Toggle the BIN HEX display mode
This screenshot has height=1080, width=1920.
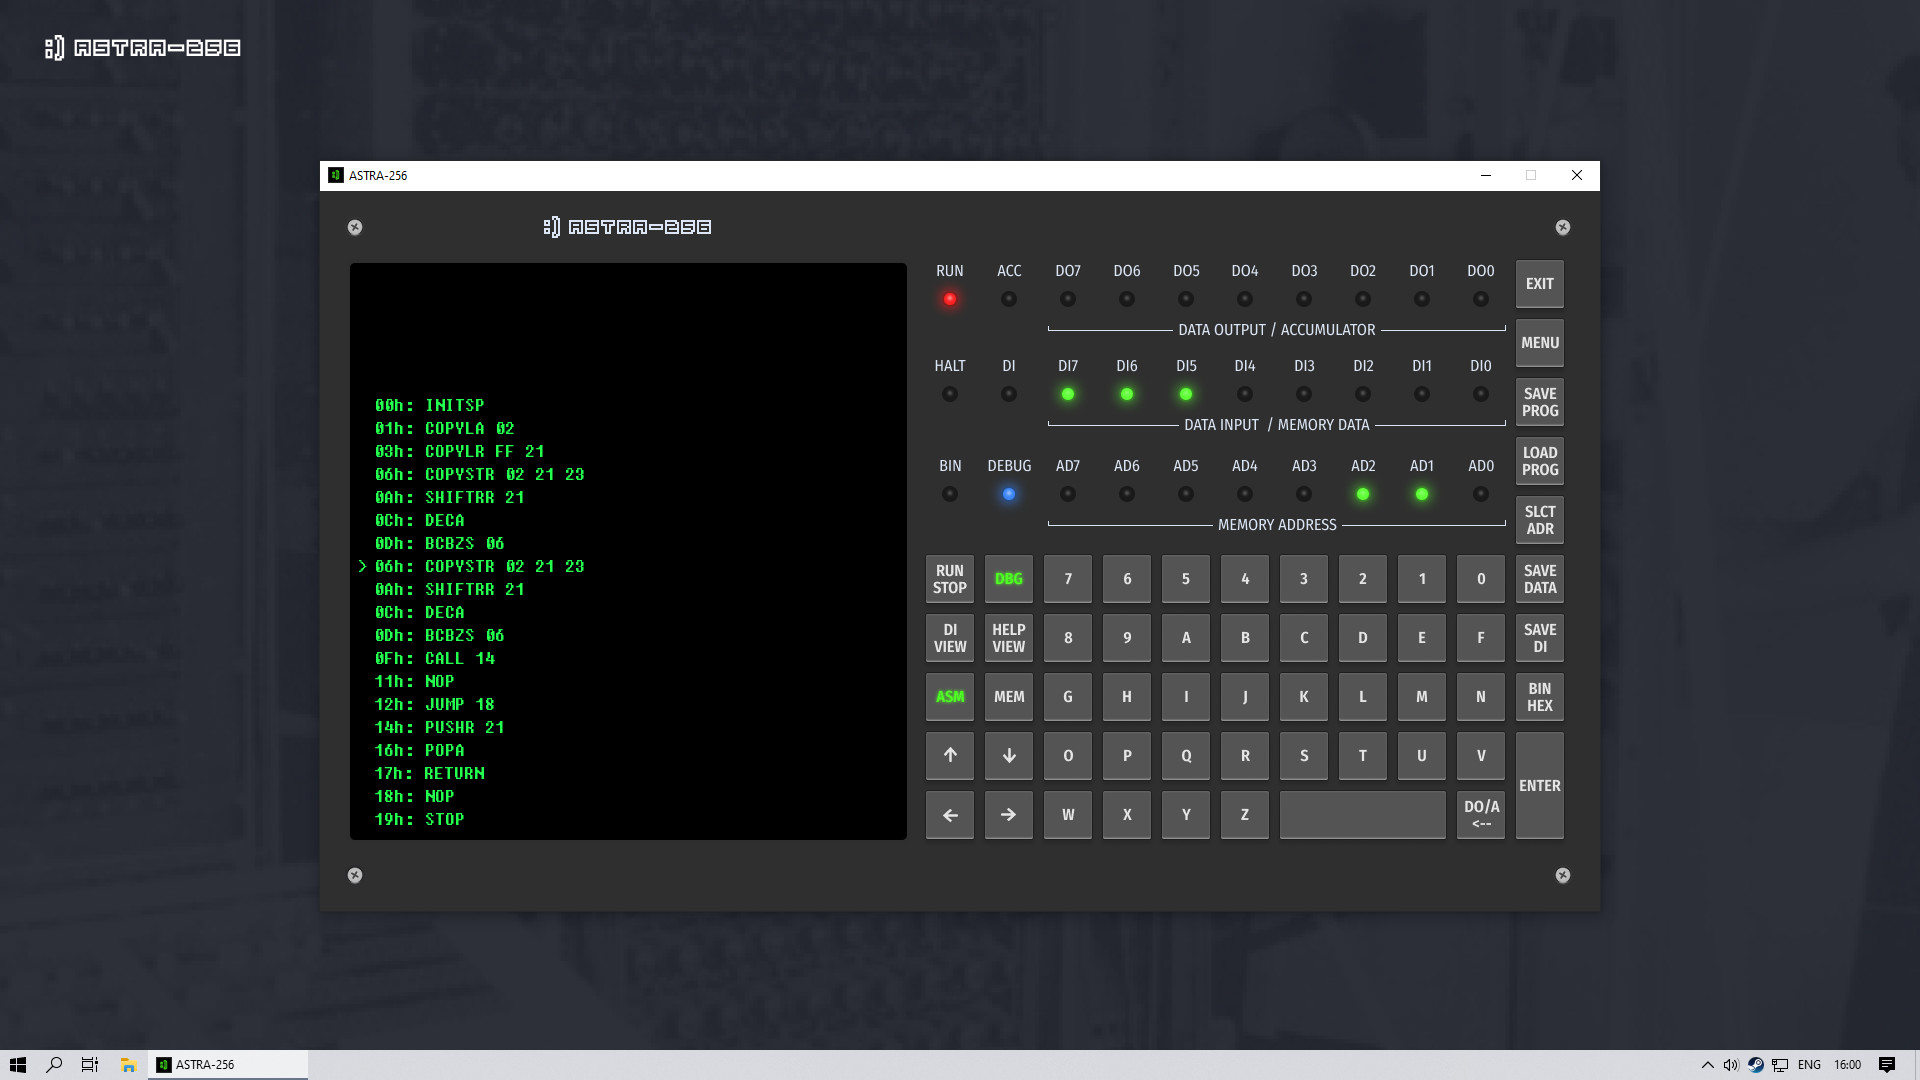pyautogui.click(x=1539, y=697)
